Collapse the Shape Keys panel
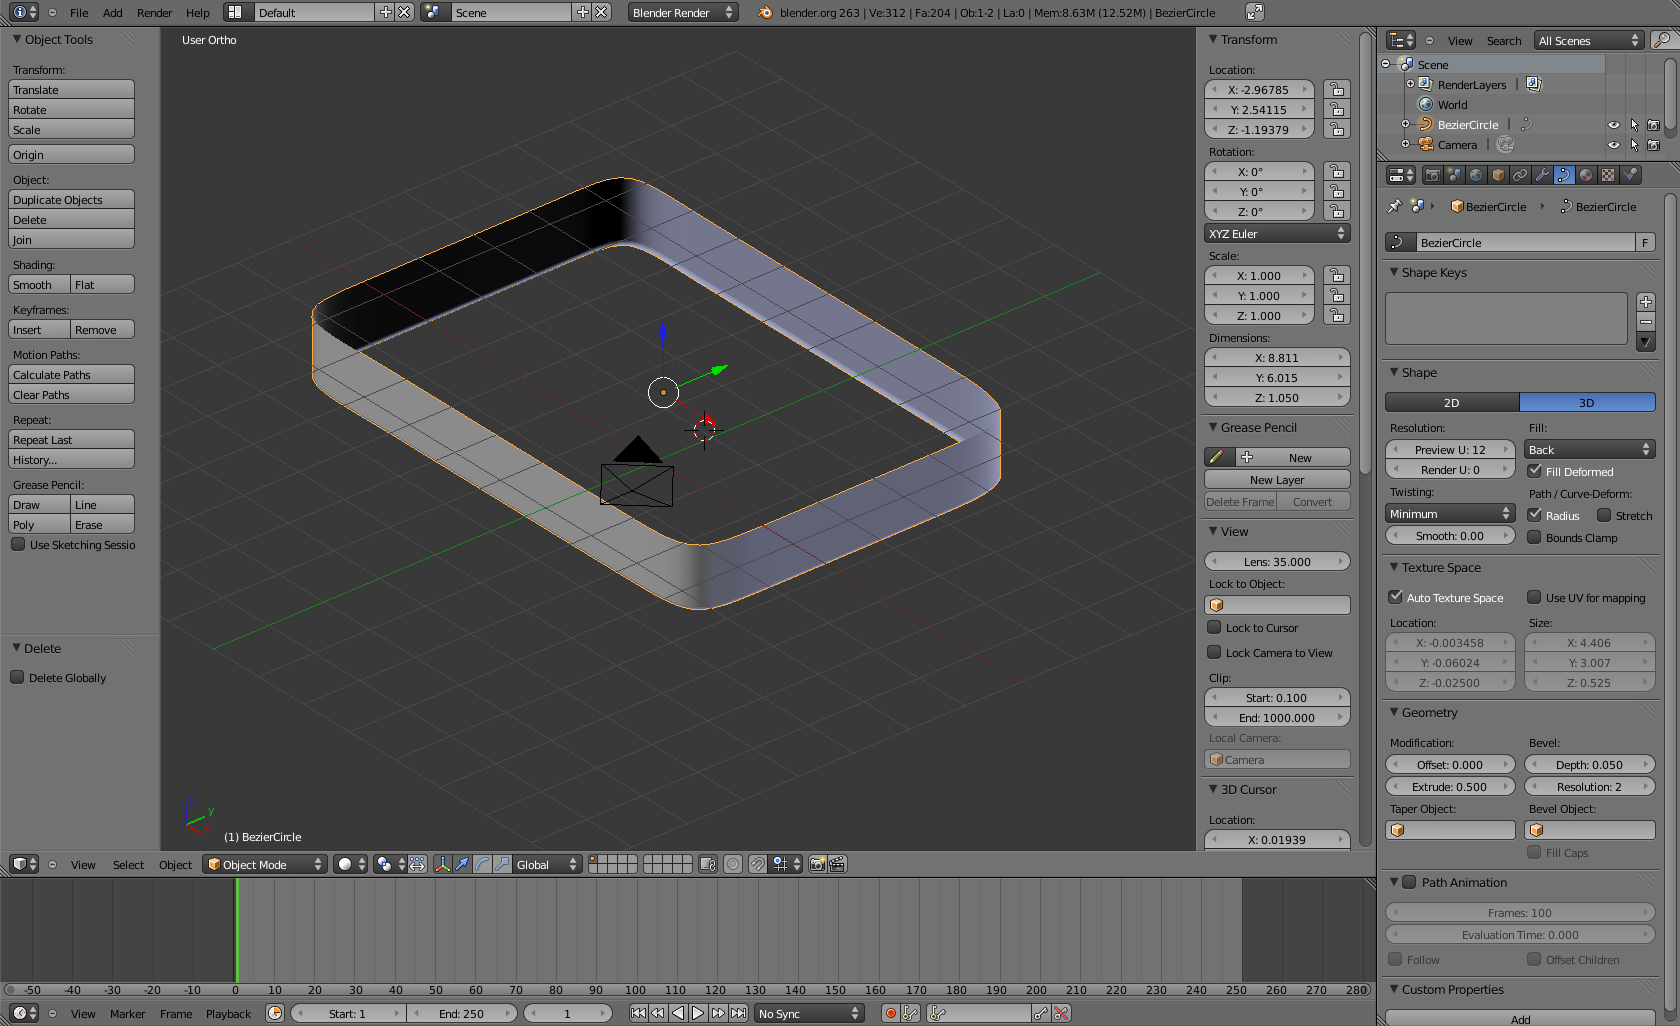This screenshot has width=1680, height=1026. point(1394,272)
